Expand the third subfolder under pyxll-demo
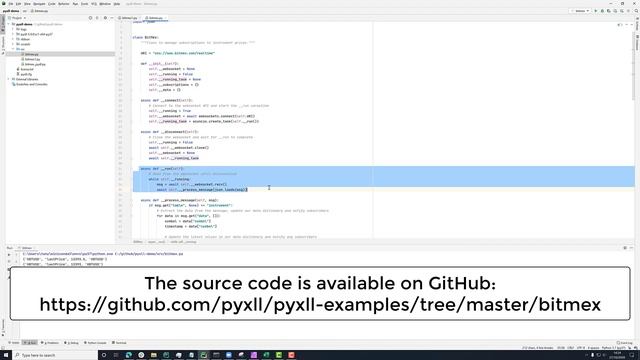This screenshot has height=360, width=640. coord(13,39)
